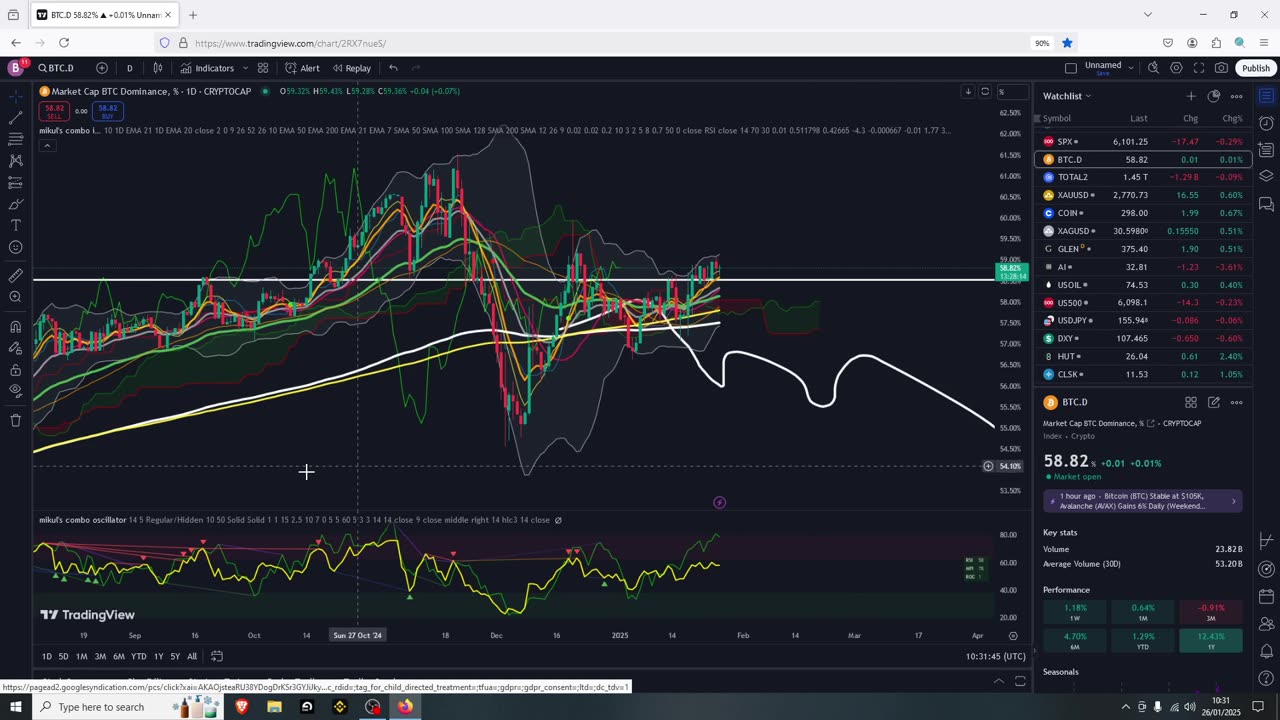Screen dimensions: 1280x720
Task: Open Bitcoin Stable at $105K news item
Action: pos(1143,501)
